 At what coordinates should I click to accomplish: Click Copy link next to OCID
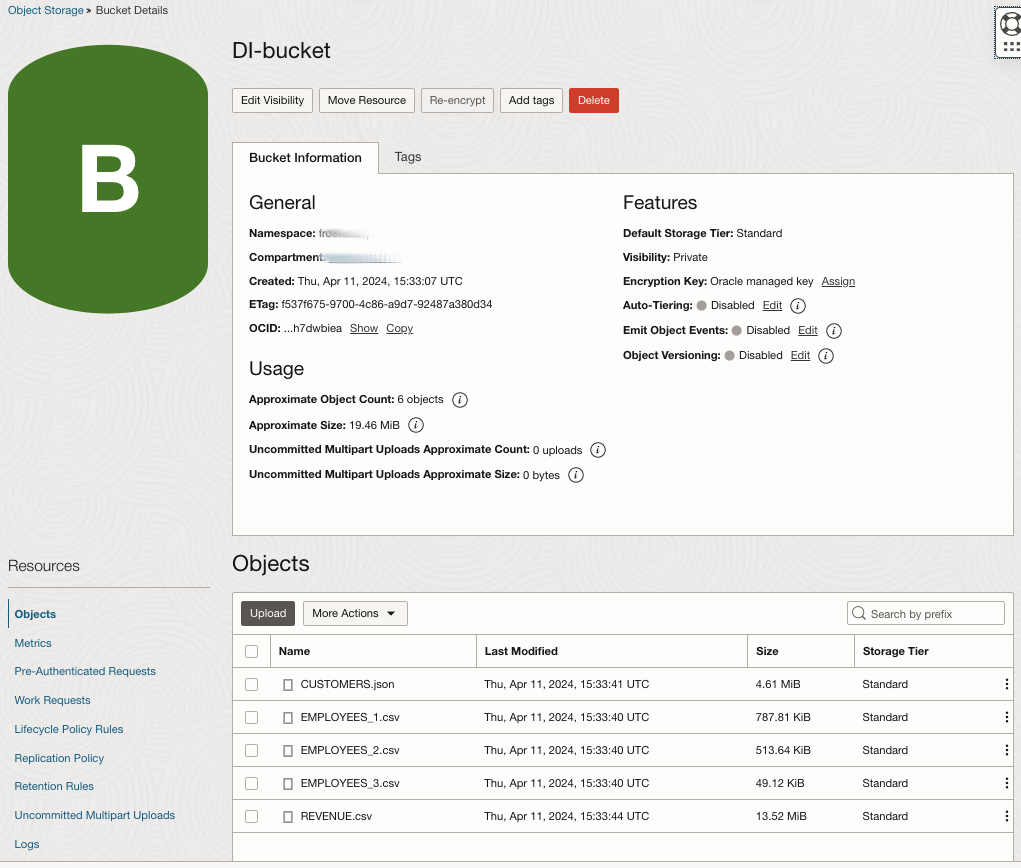[x=399, y=328]
